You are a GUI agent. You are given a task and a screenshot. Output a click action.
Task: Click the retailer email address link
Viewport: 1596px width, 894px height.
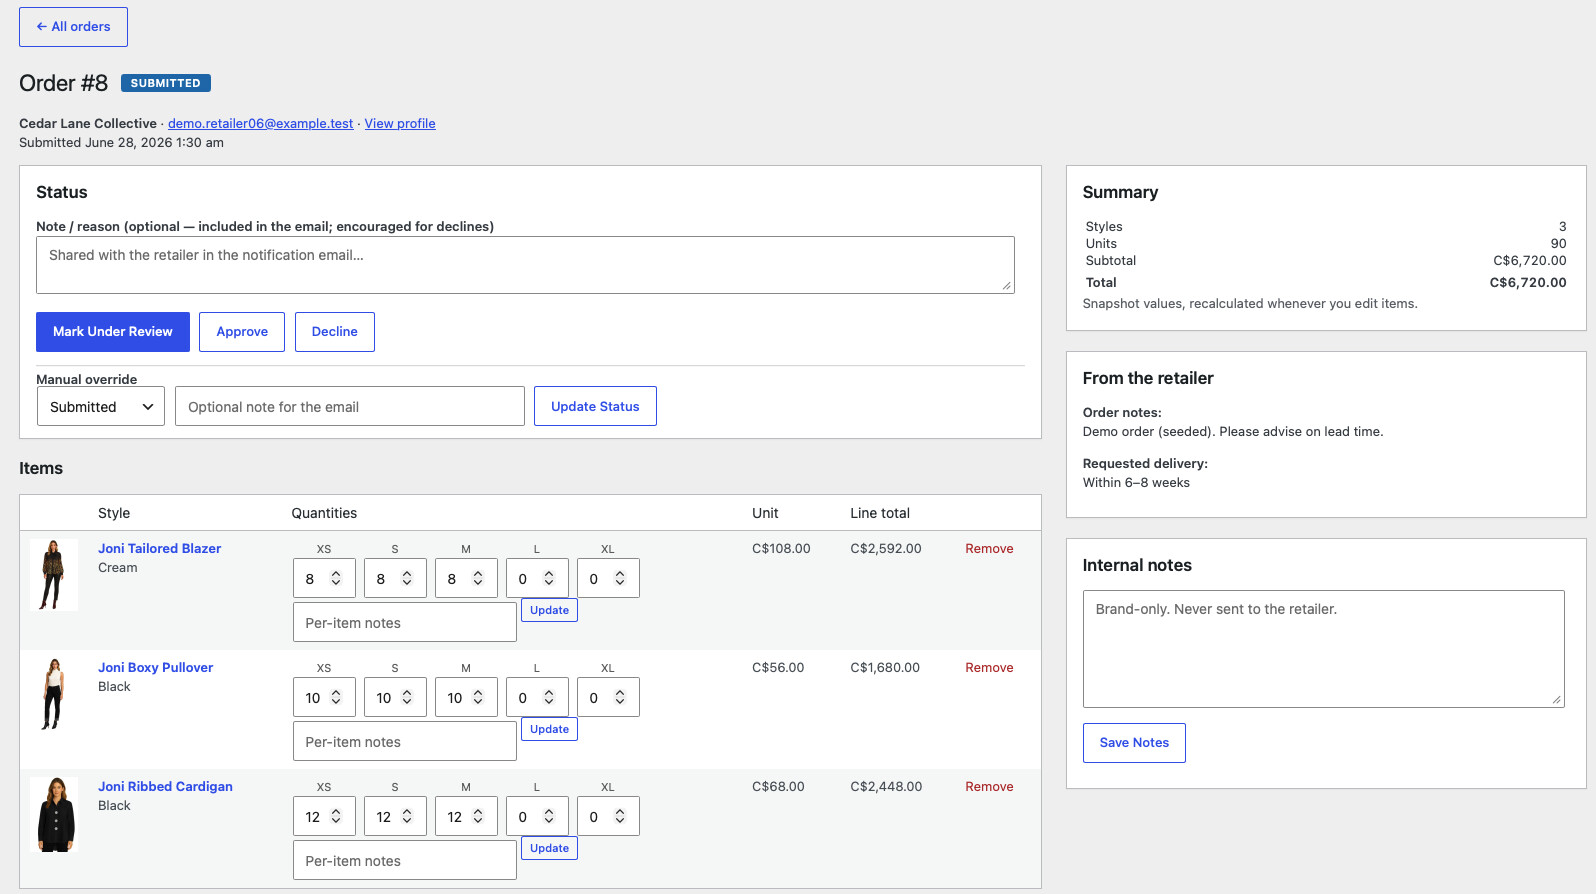coord(261,123)
